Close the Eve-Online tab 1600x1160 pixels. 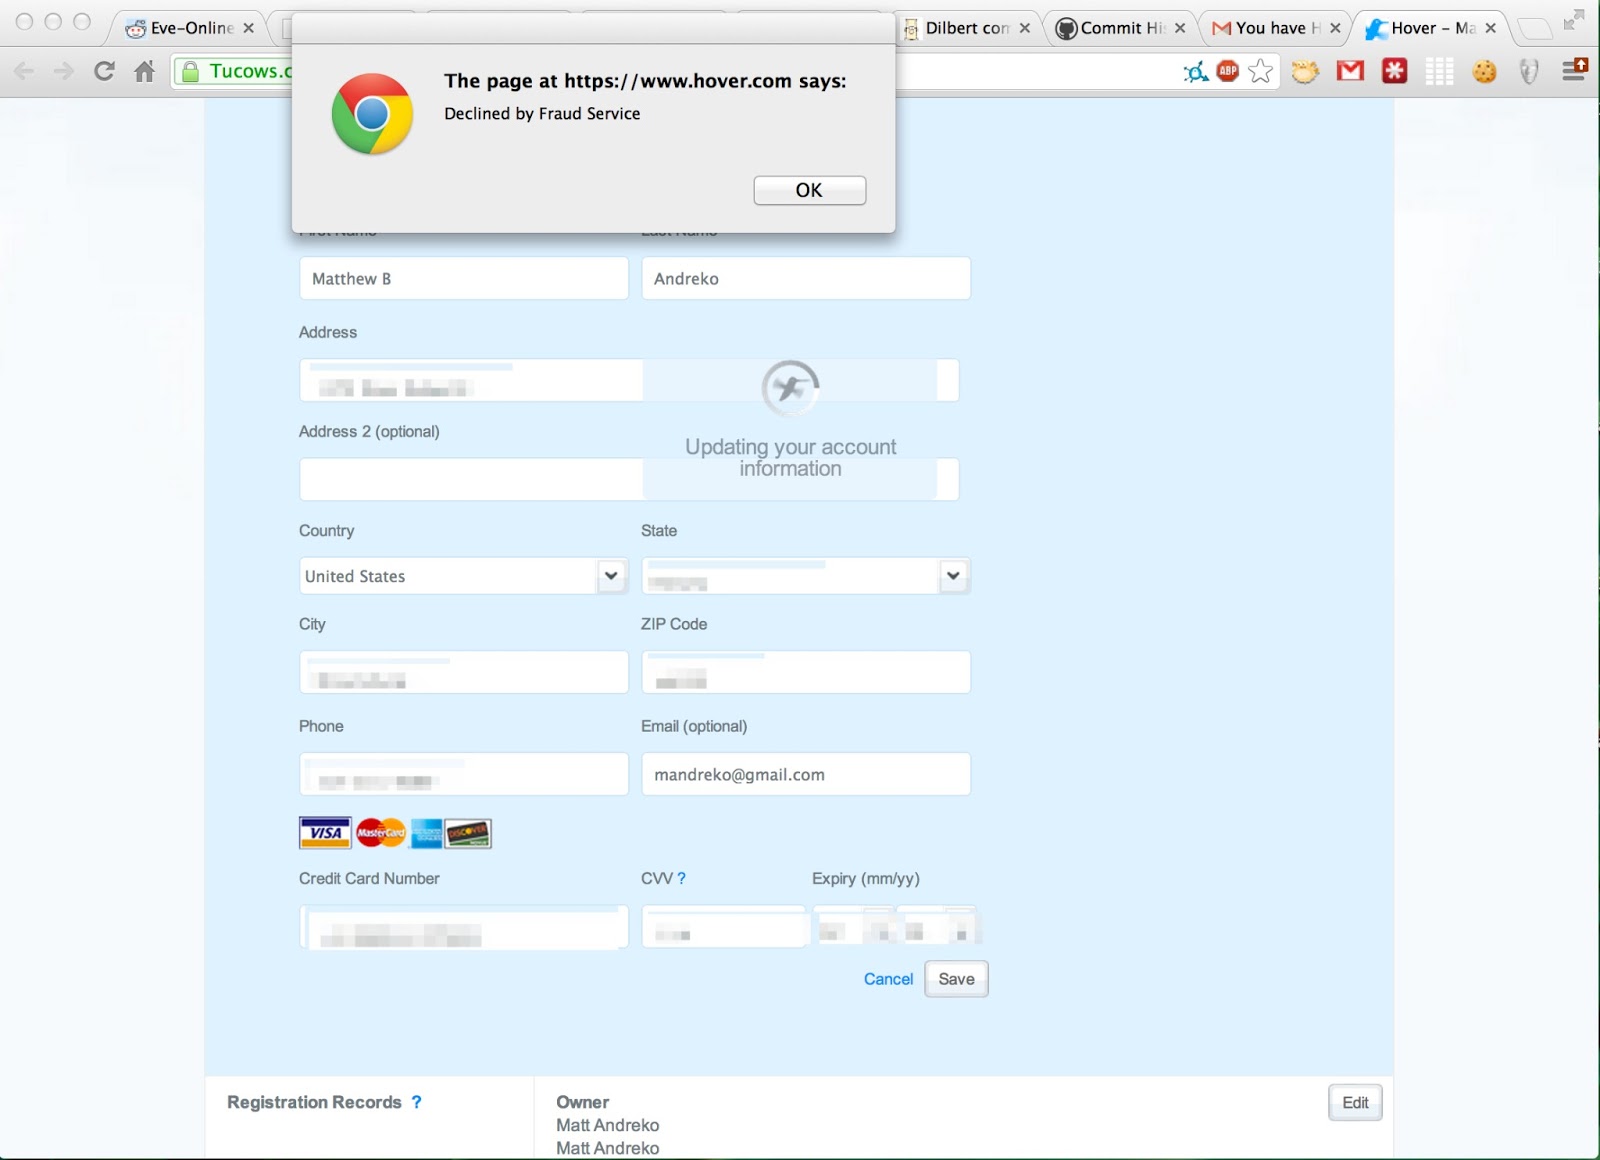pyautogui.click(x=249, y=28)
